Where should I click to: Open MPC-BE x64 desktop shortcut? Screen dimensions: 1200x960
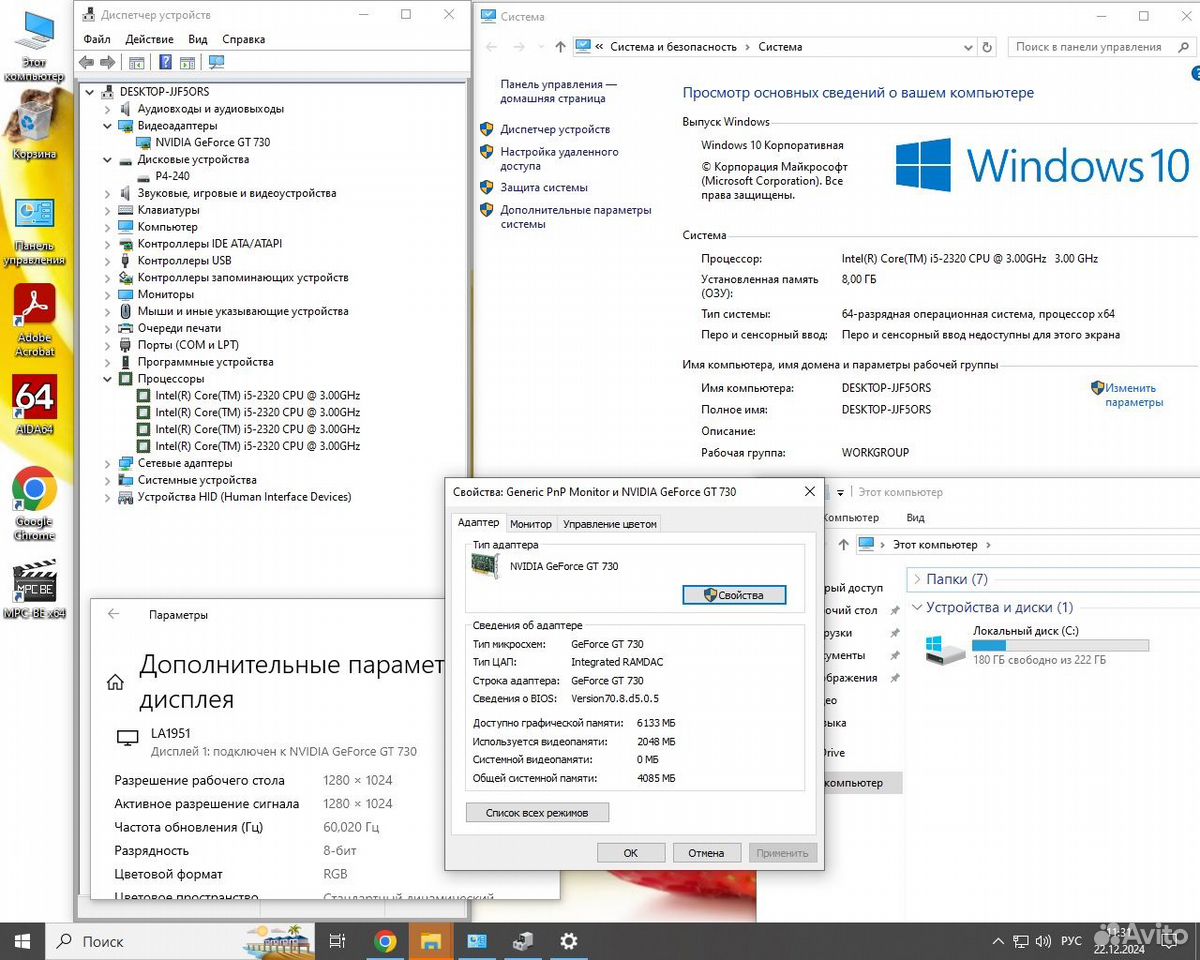tap(34, 589)
